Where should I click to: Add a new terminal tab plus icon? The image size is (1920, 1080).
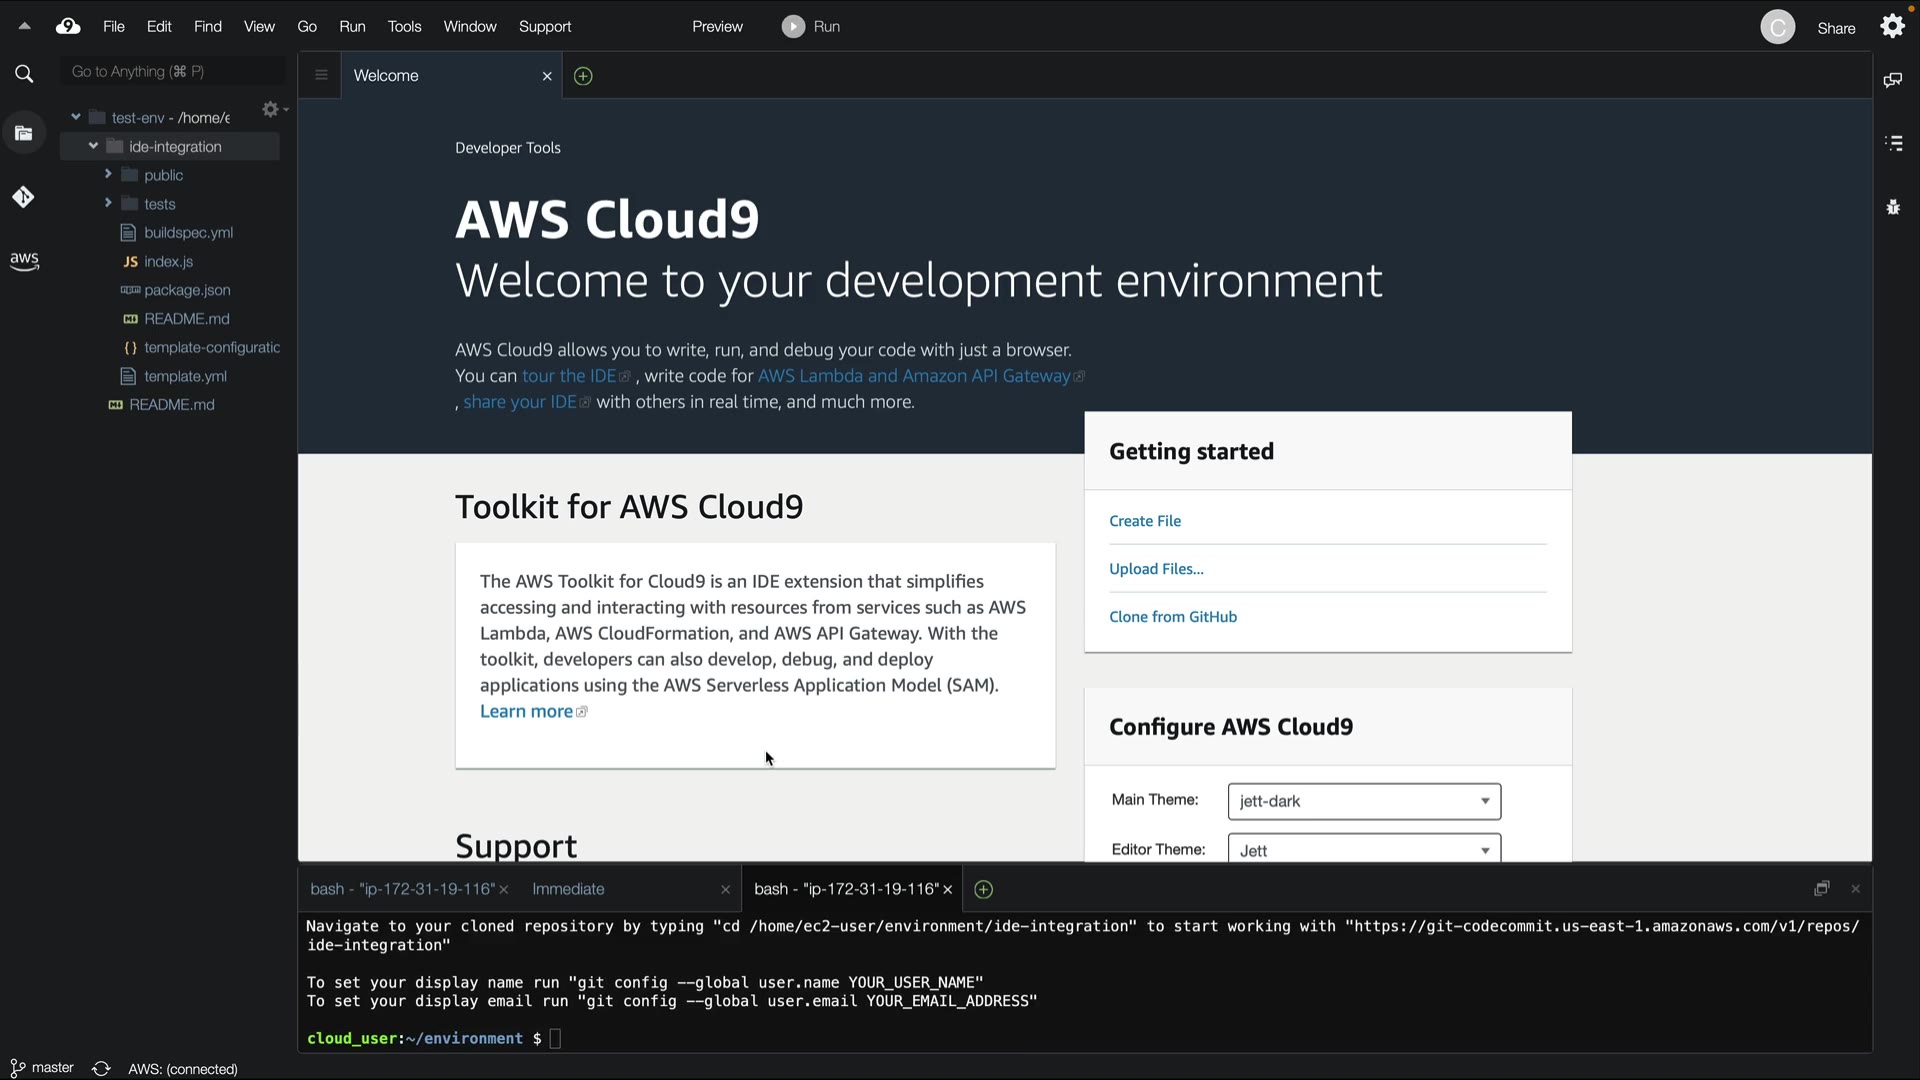983,889
